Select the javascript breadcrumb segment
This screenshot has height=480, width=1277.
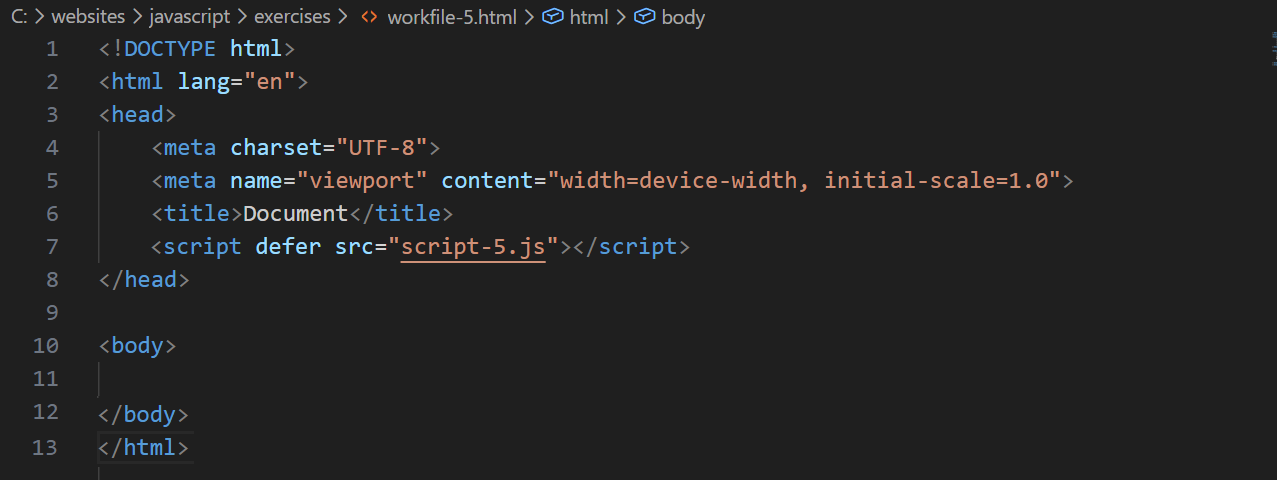pyautogui.click(x=191, y=17)
